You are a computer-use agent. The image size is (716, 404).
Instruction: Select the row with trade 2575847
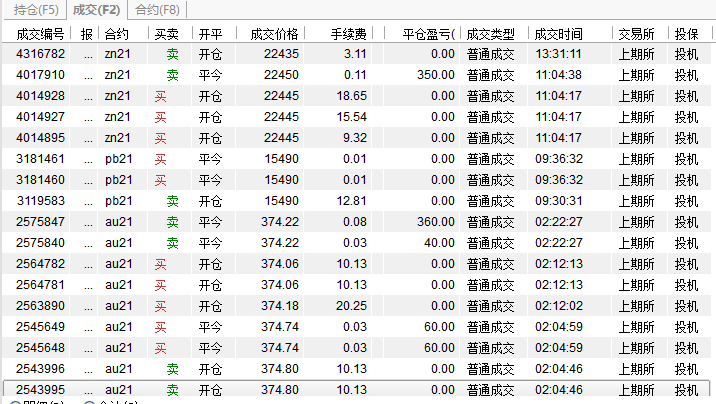(41, 222)
